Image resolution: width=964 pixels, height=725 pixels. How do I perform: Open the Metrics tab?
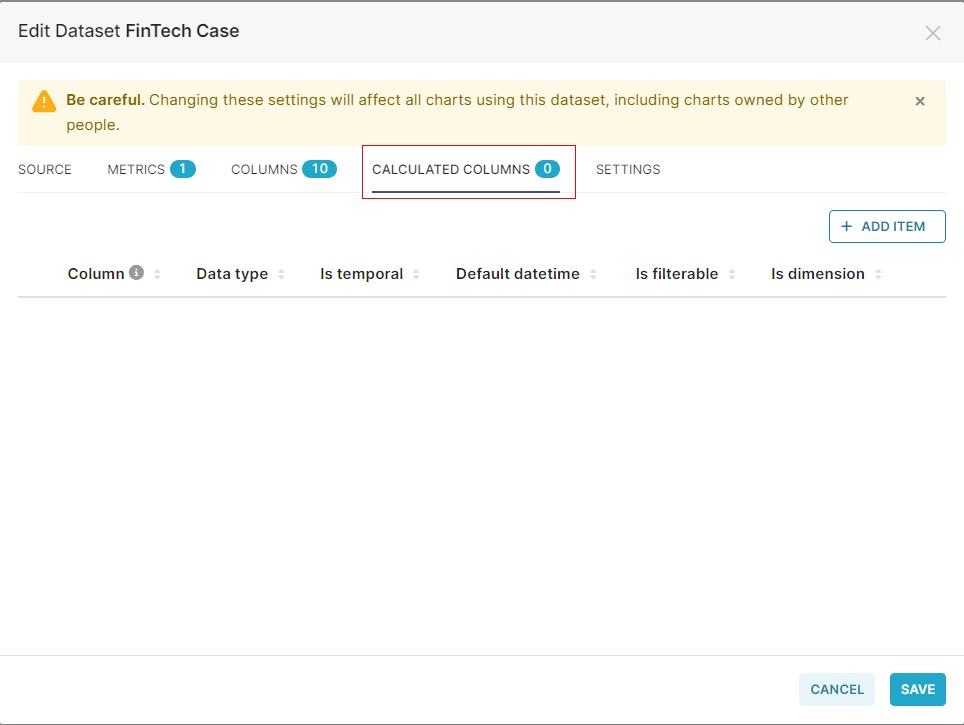point(151,169)
